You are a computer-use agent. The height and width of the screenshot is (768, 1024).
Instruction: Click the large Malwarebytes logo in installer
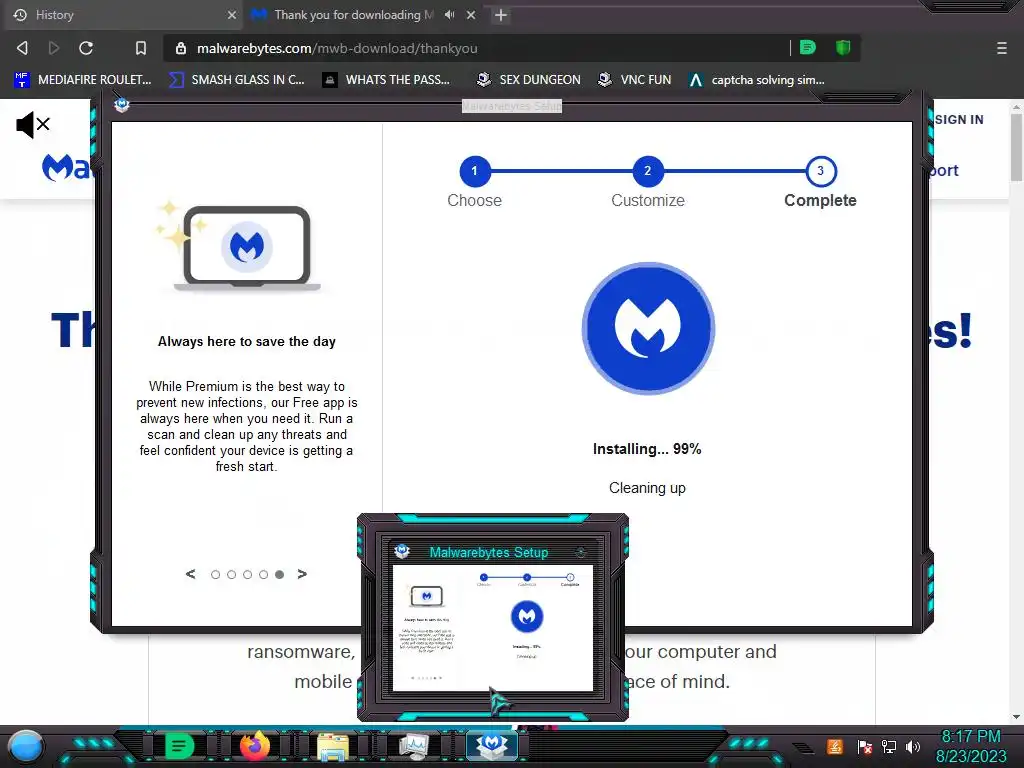648,328
